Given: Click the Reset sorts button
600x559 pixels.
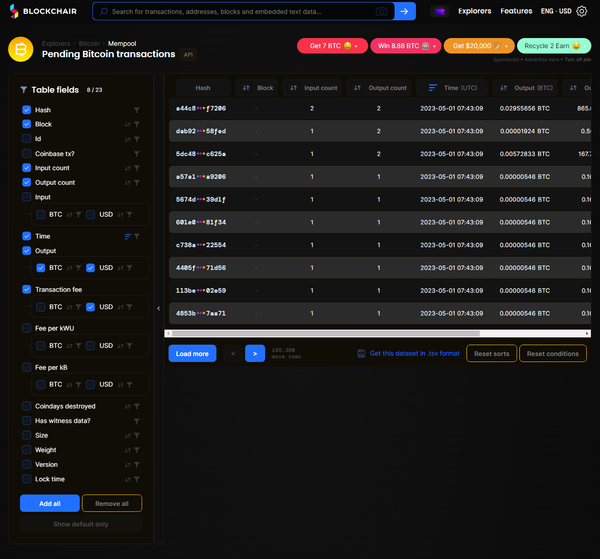Looking at the screenshot, I should pyautogui.click(x=491, y=354).
